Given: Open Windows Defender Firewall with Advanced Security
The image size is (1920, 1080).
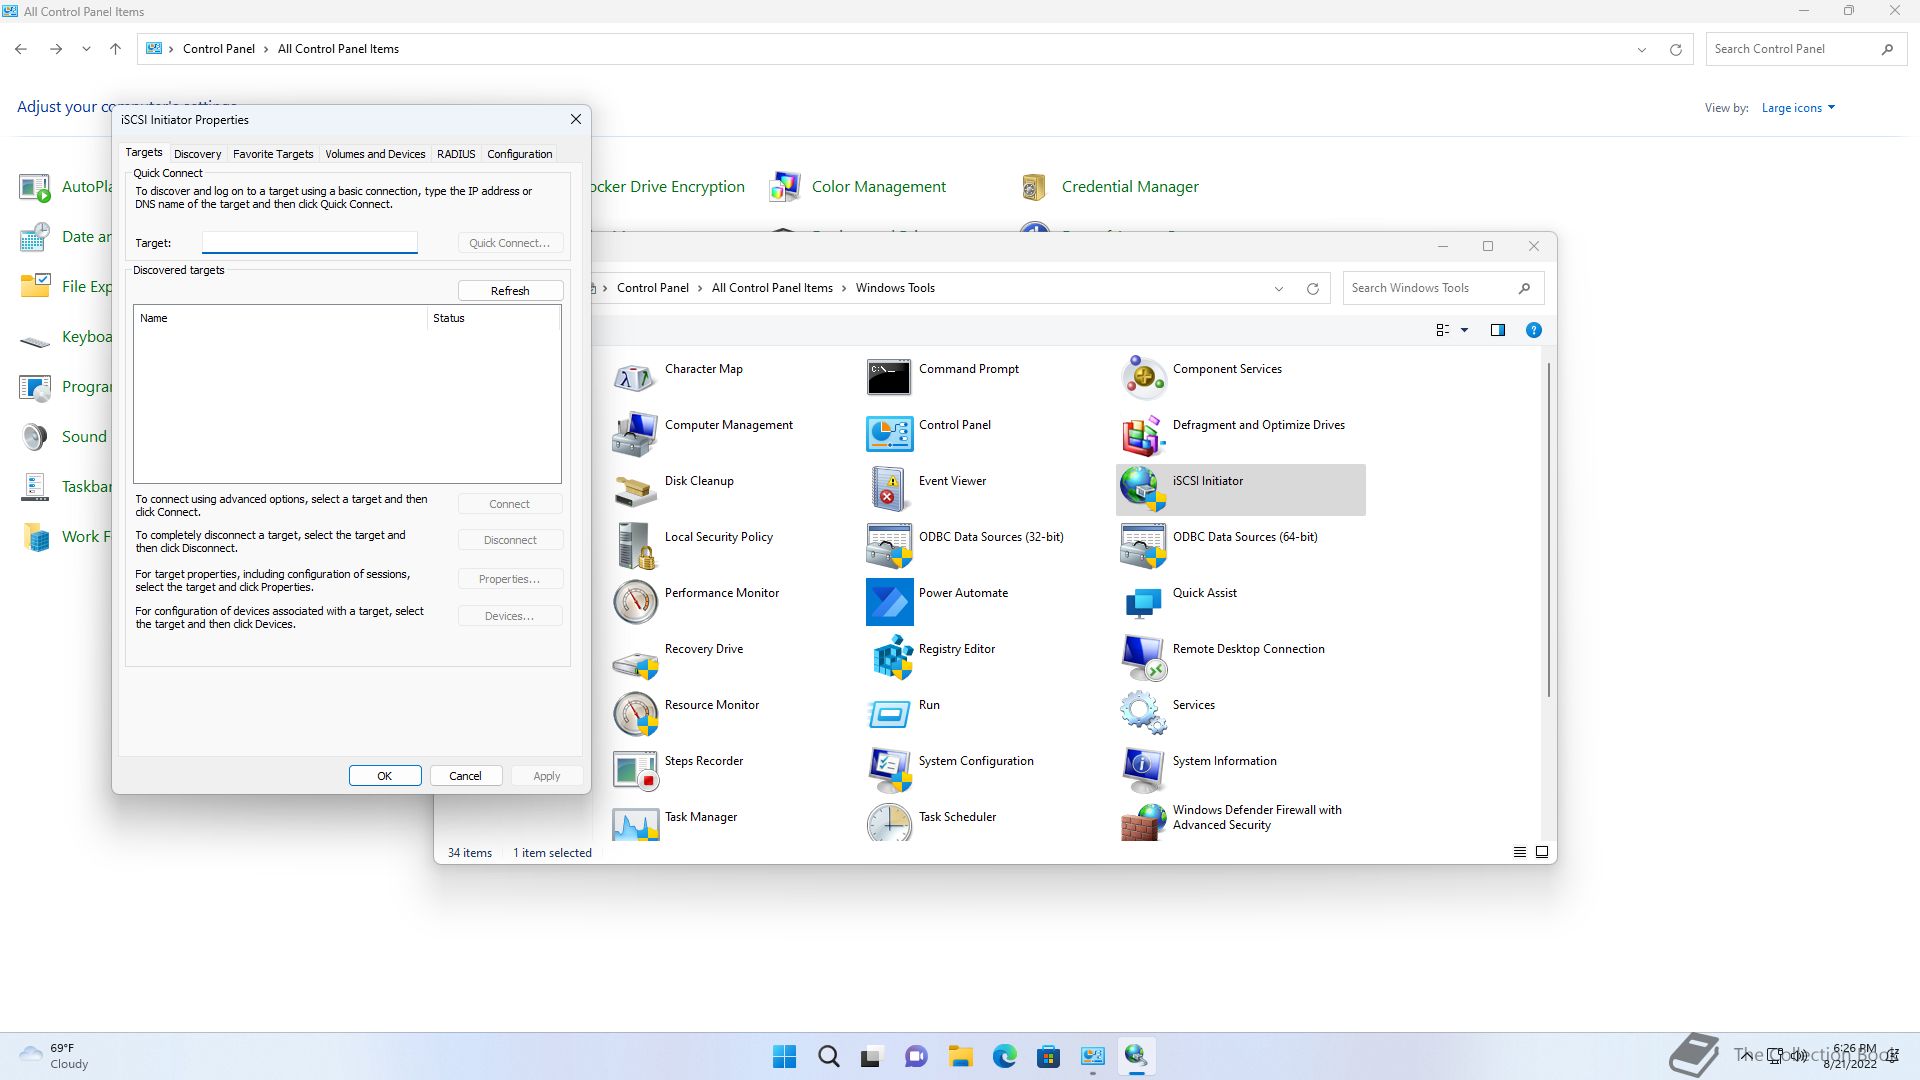Looking at the screenshot, I should (x=1143, y=822).
